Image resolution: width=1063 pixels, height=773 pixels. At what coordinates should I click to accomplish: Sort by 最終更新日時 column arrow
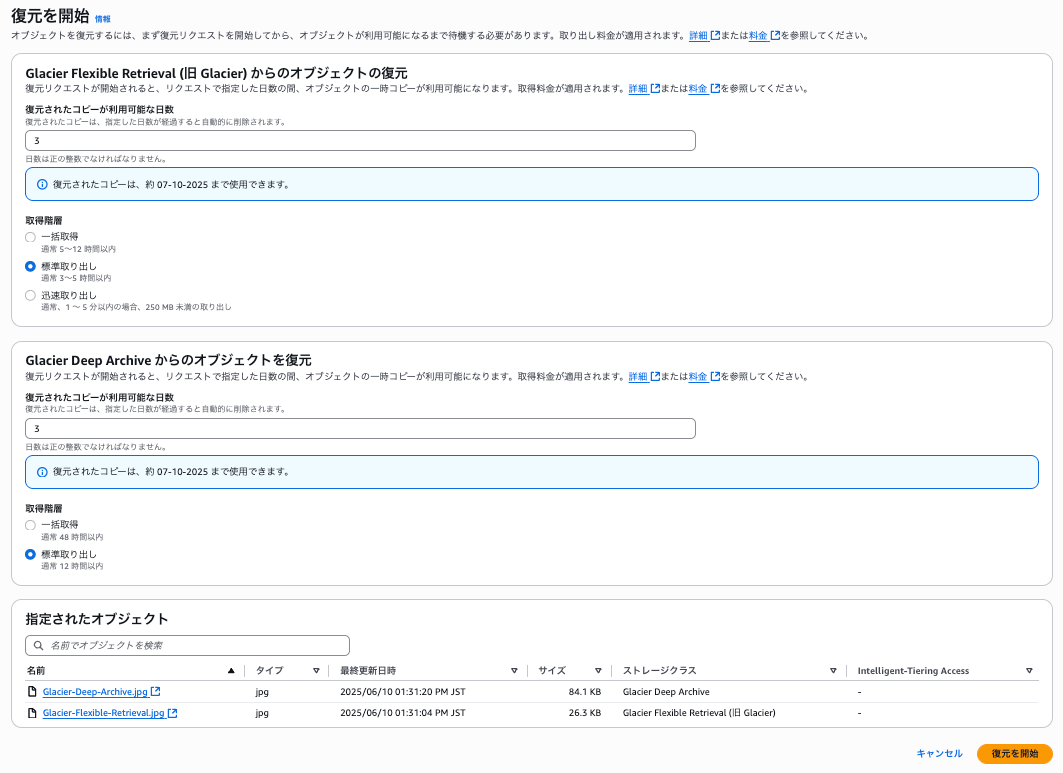tap(514, 671)
